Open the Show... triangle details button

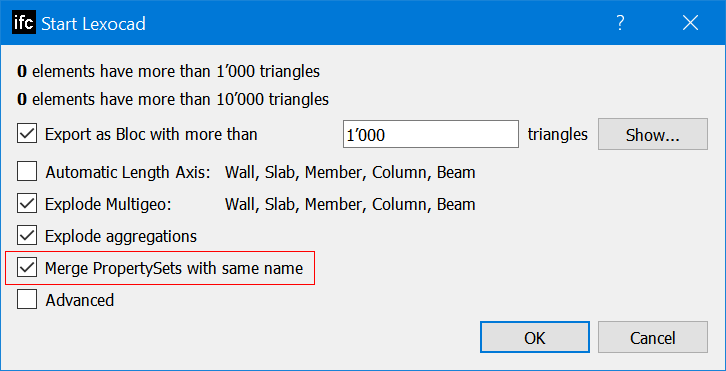coord(652,135)
